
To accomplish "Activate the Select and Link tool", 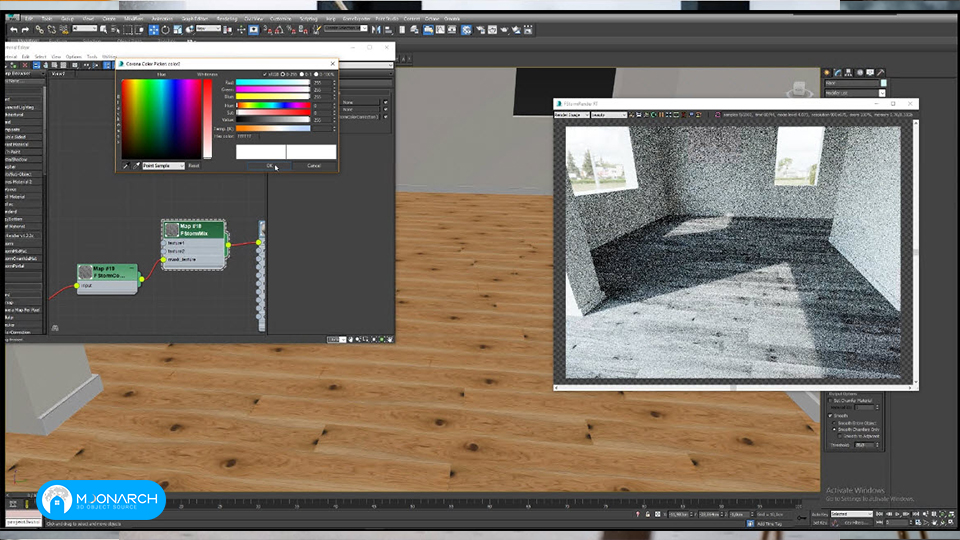I will point(40,29).
